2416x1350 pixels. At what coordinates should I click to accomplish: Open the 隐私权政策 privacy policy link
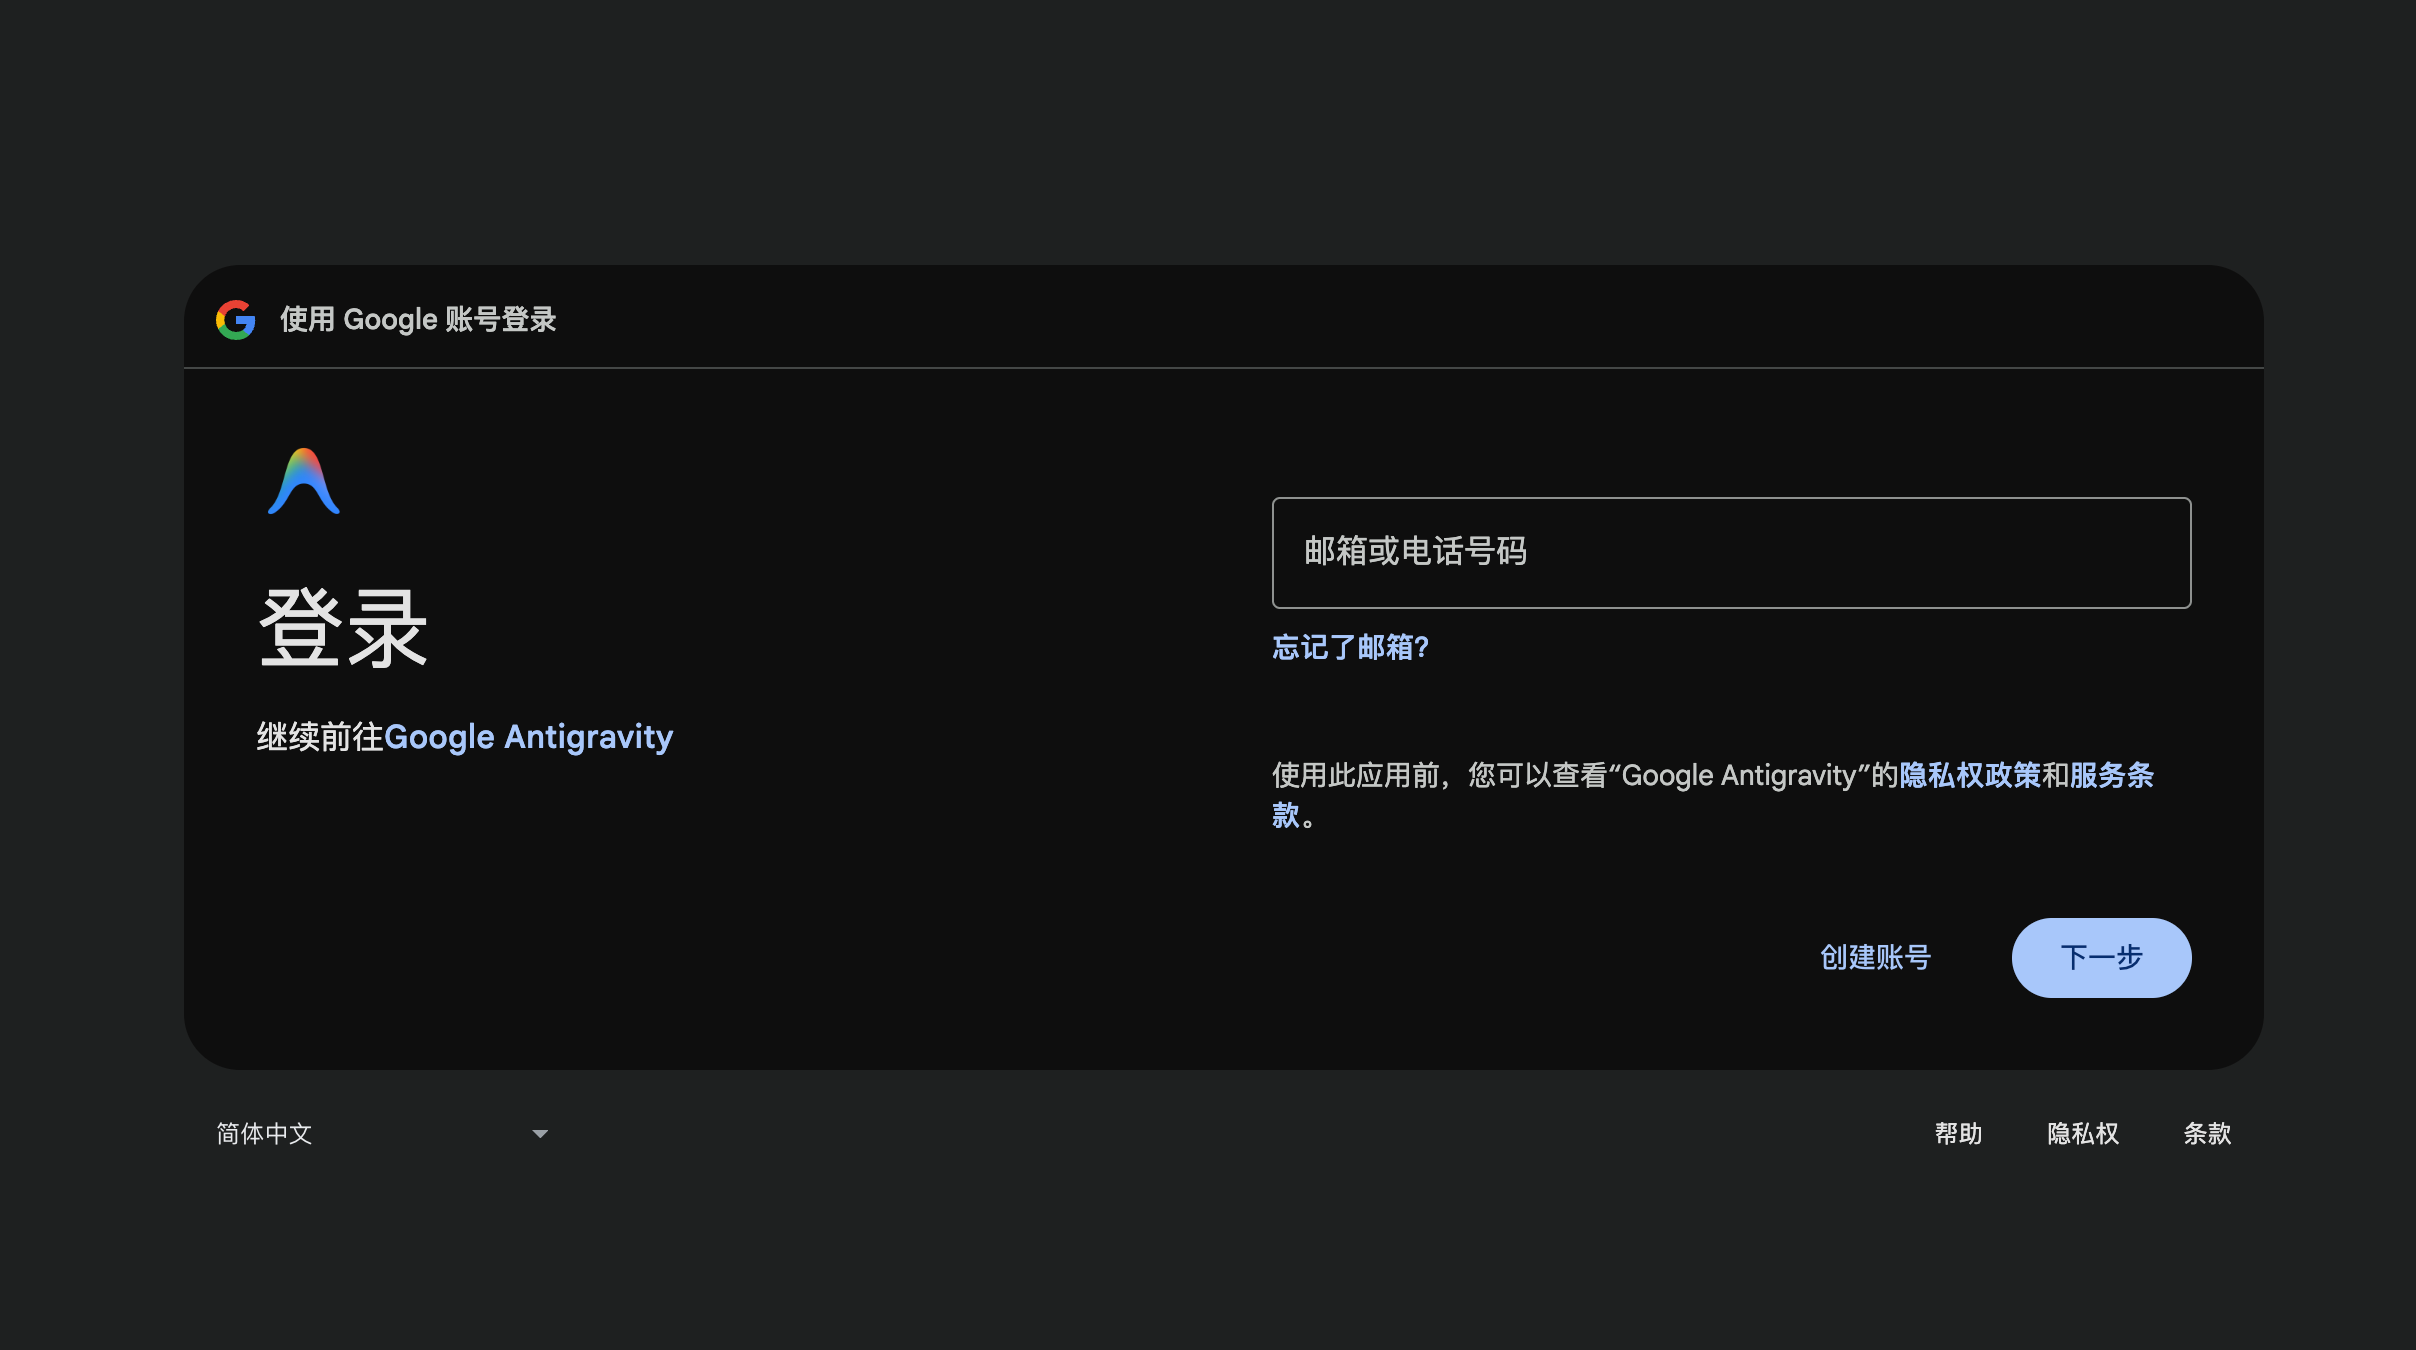click(1969, 775)
